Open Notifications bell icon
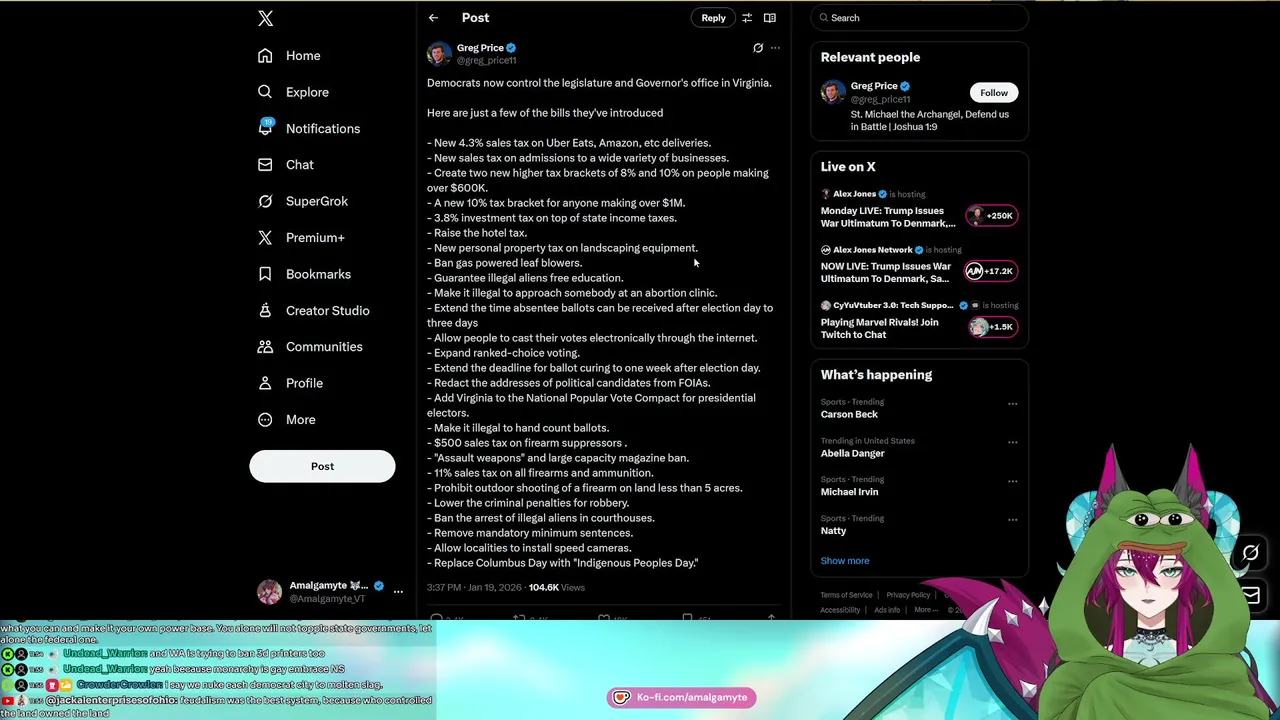 click(x=265, y=128)
